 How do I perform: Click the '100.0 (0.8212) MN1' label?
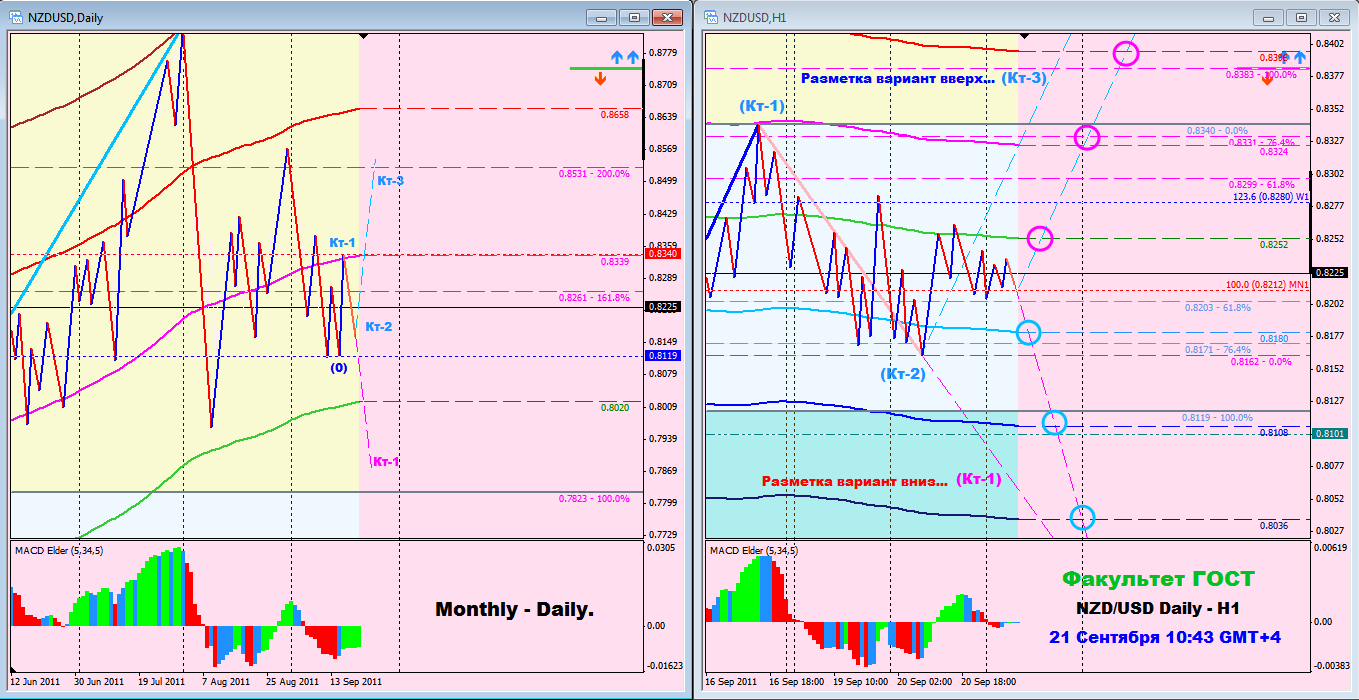click(1266, 285)
